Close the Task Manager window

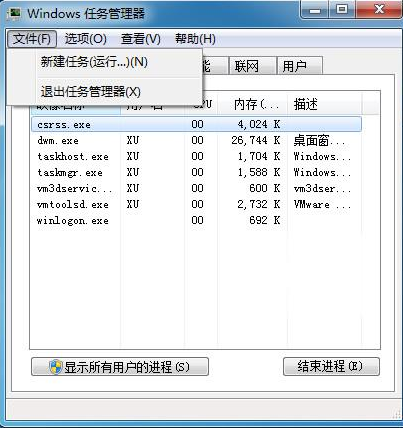(x=378, y=10)
